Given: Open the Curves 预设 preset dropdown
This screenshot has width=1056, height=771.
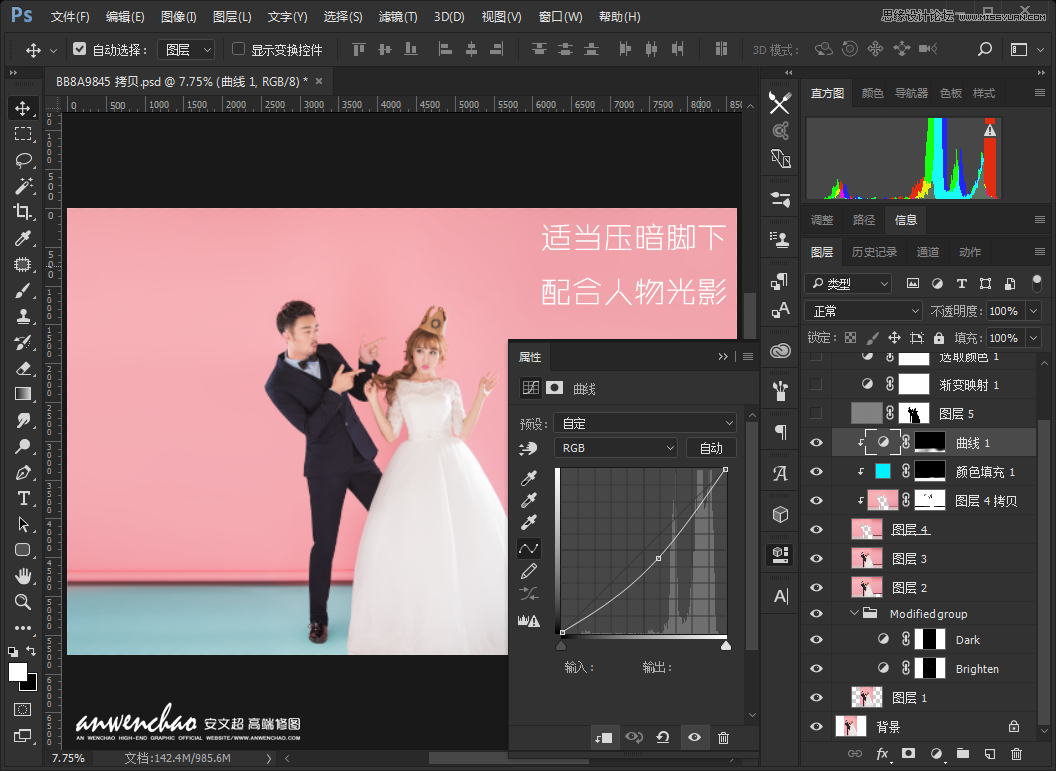Looking at the screenshot, I should (645, 423).
